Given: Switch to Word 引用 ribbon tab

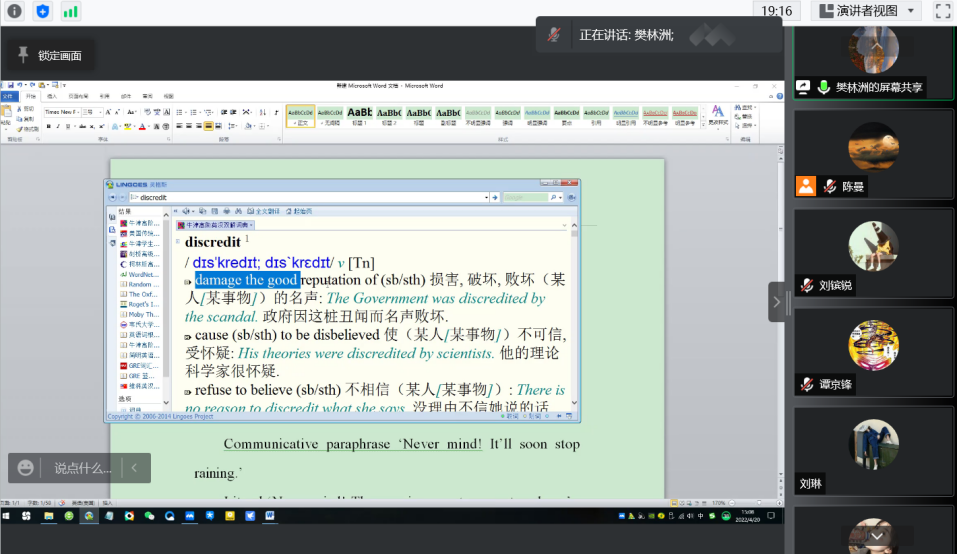Looking at the screenshot, I should 104,96.
